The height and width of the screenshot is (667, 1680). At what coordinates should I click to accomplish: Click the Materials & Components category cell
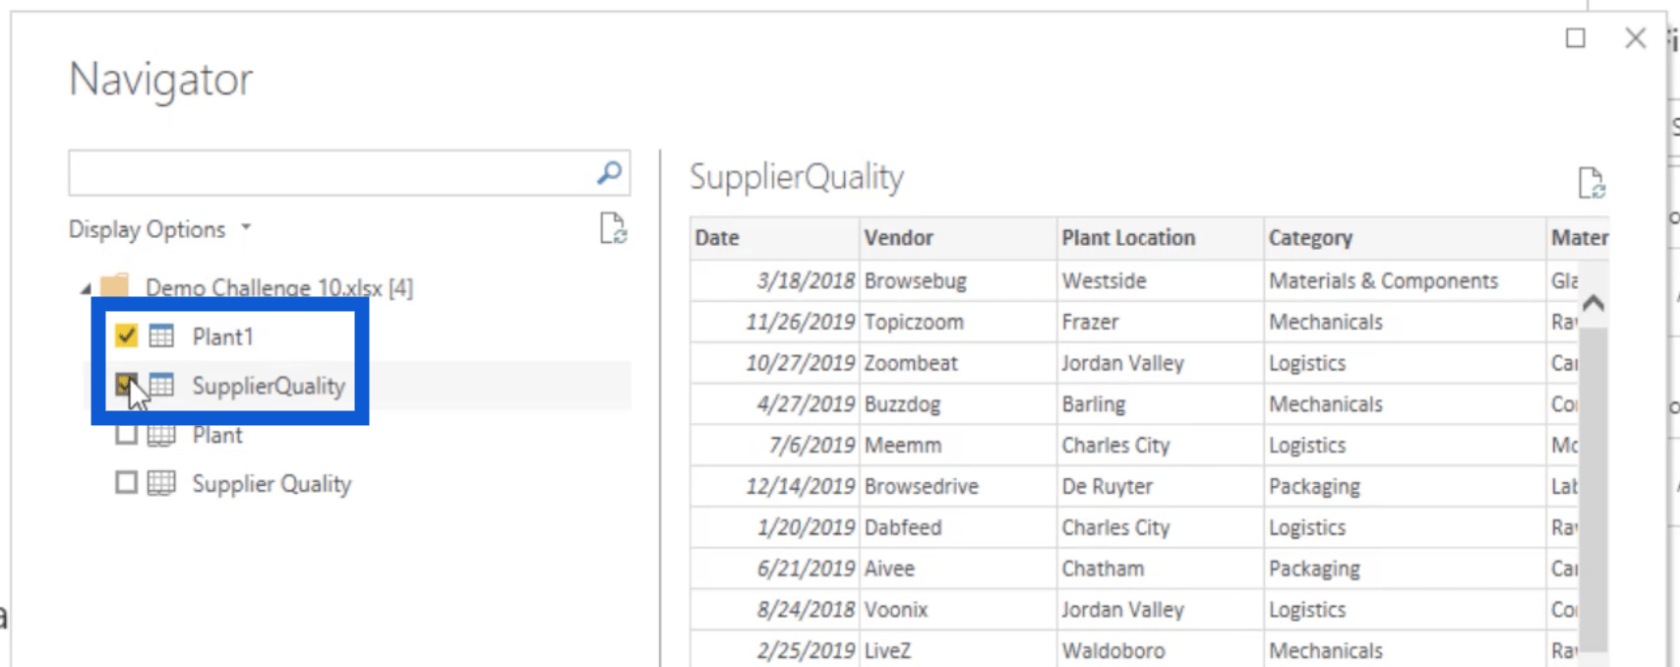pos(1404,281)
